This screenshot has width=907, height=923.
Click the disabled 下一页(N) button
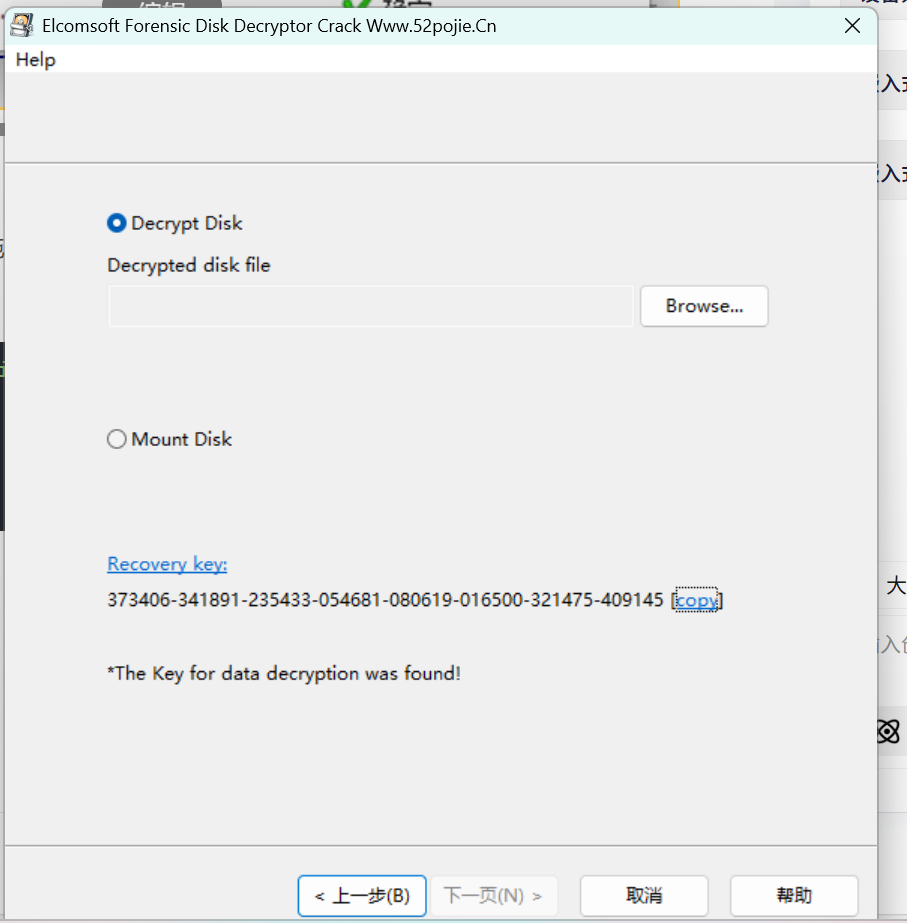(493, 895)
